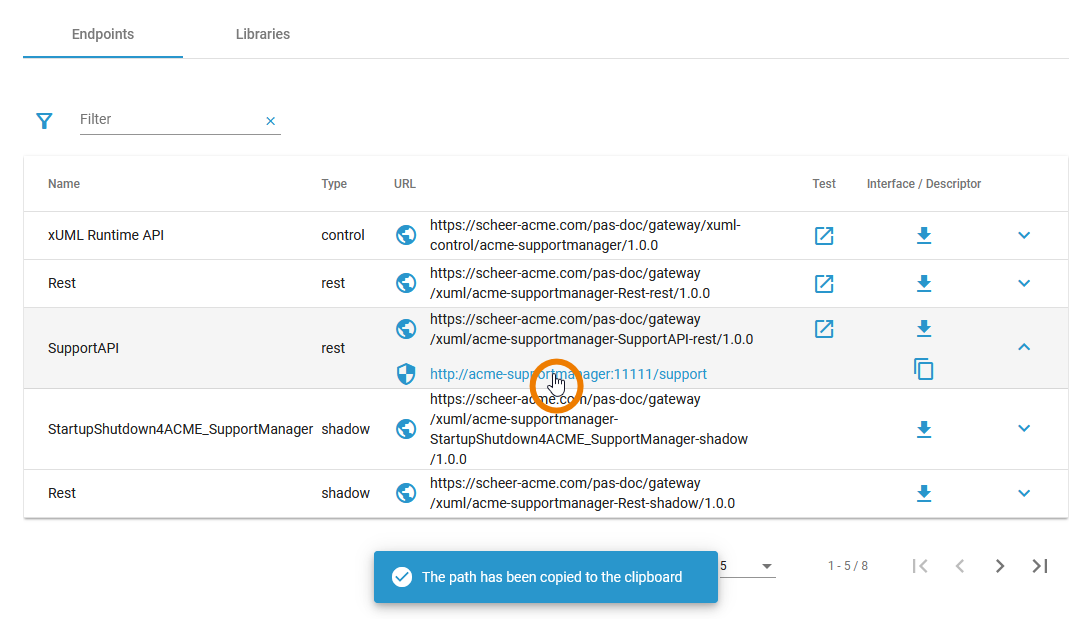Download descriptor for xUML Runtime API

[924, 236]
